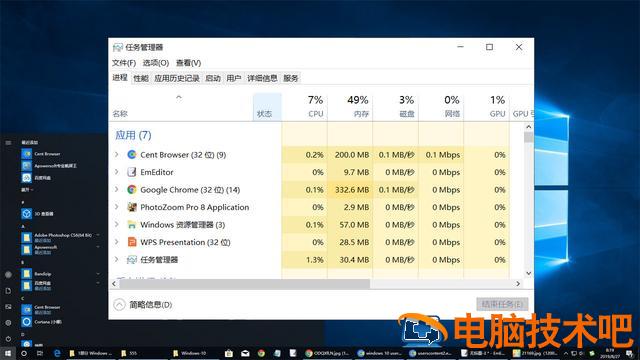Click the vertical scrollbar down arrow
This screenshot has width=640, height=360.
529,273
